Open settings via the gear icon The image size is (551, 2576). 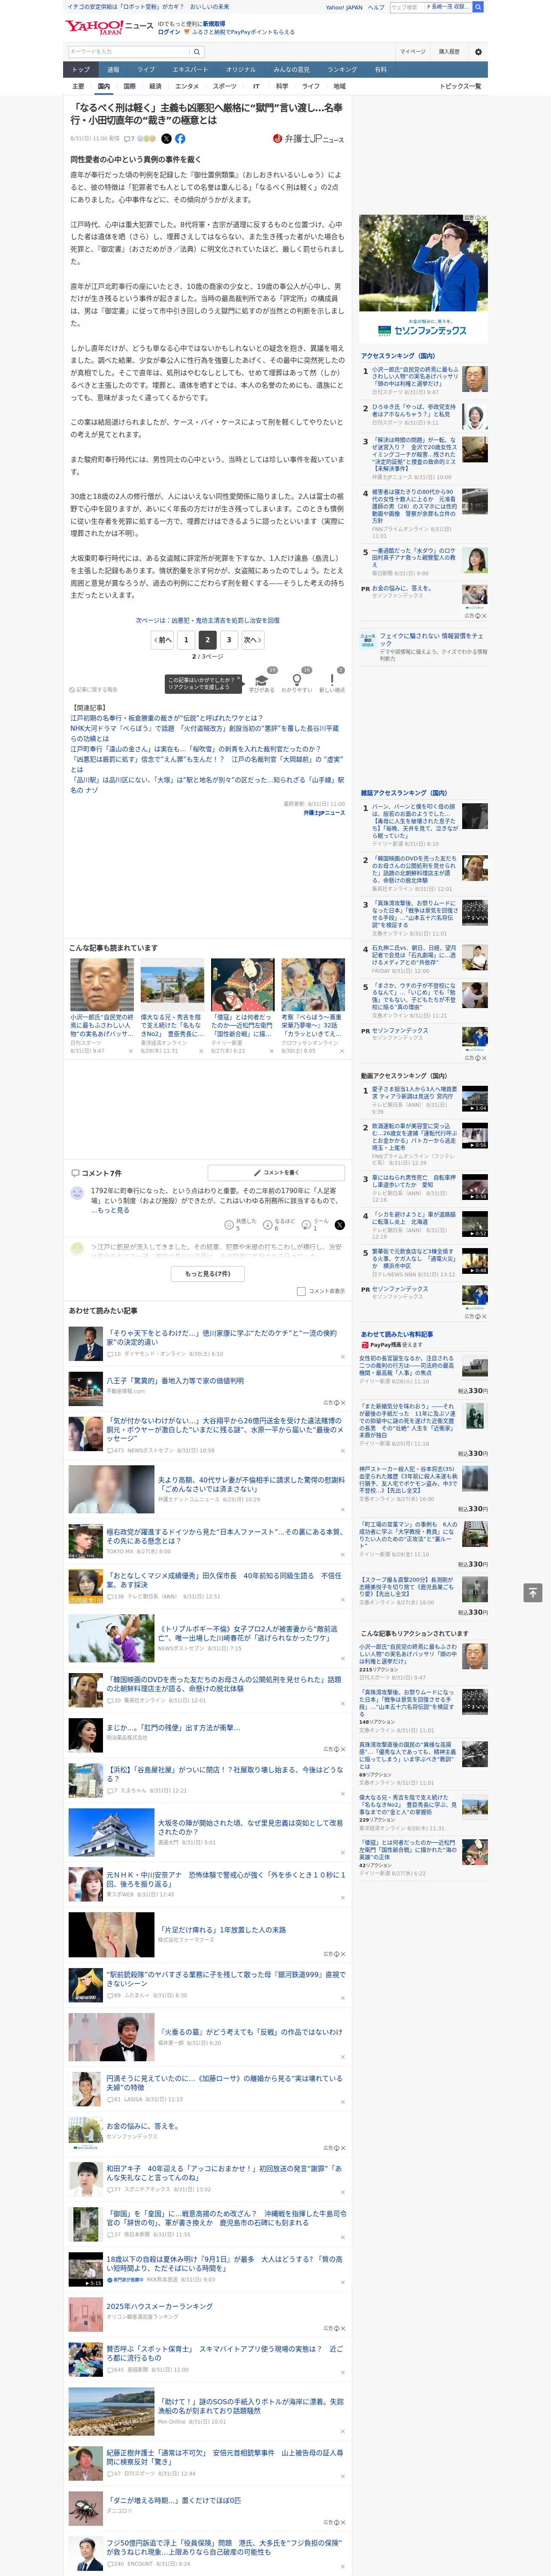click(x=478, y=52)
